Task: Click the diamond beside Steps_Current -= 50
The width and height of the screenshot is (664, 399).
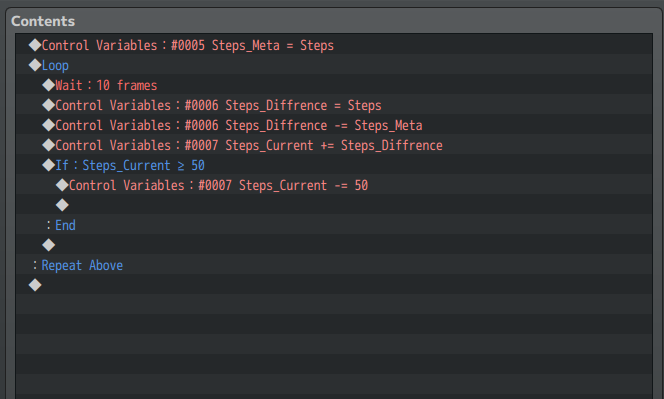Action: [x=62, y=185]
